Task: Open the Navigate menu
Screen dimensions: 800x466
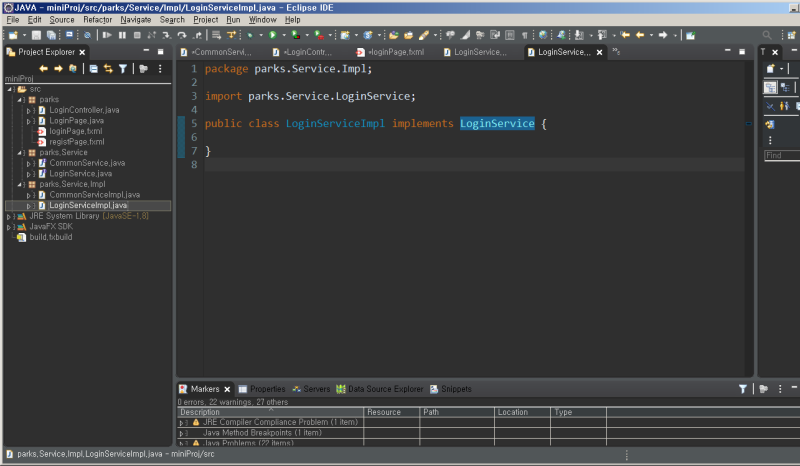Action: coord(136,19)
